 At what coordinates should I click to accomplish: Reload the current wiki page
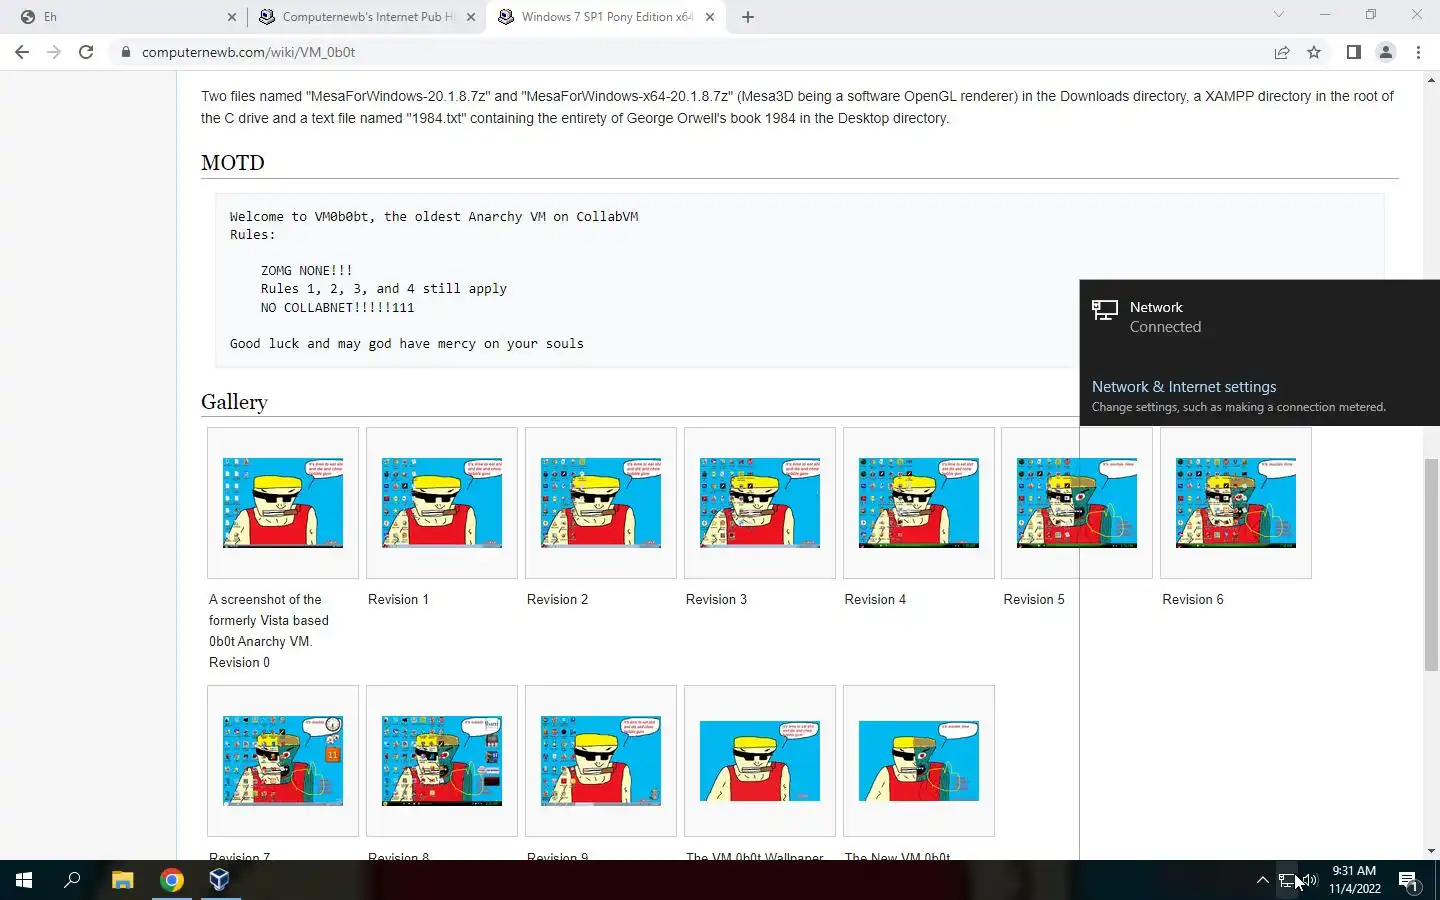86,52
